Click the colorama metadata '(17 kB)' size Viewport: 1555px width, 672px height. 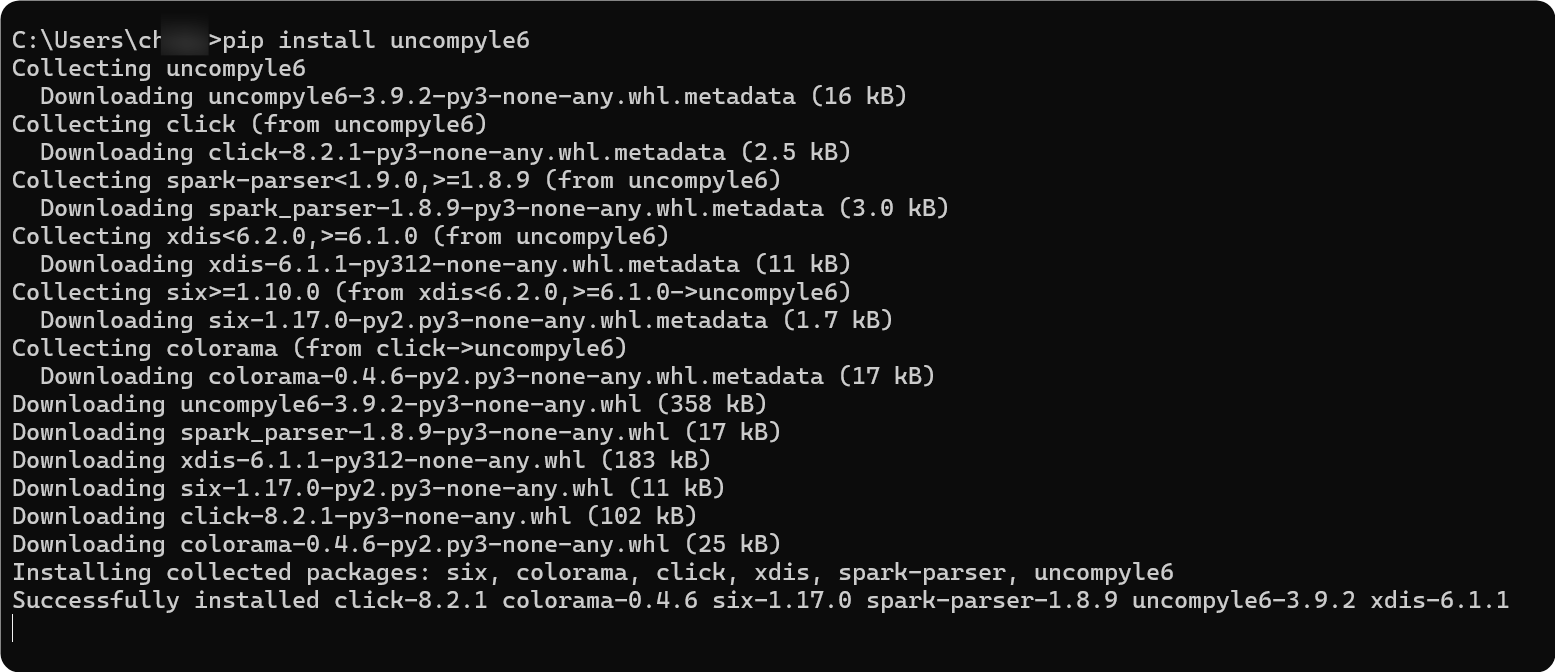[886, 377]
